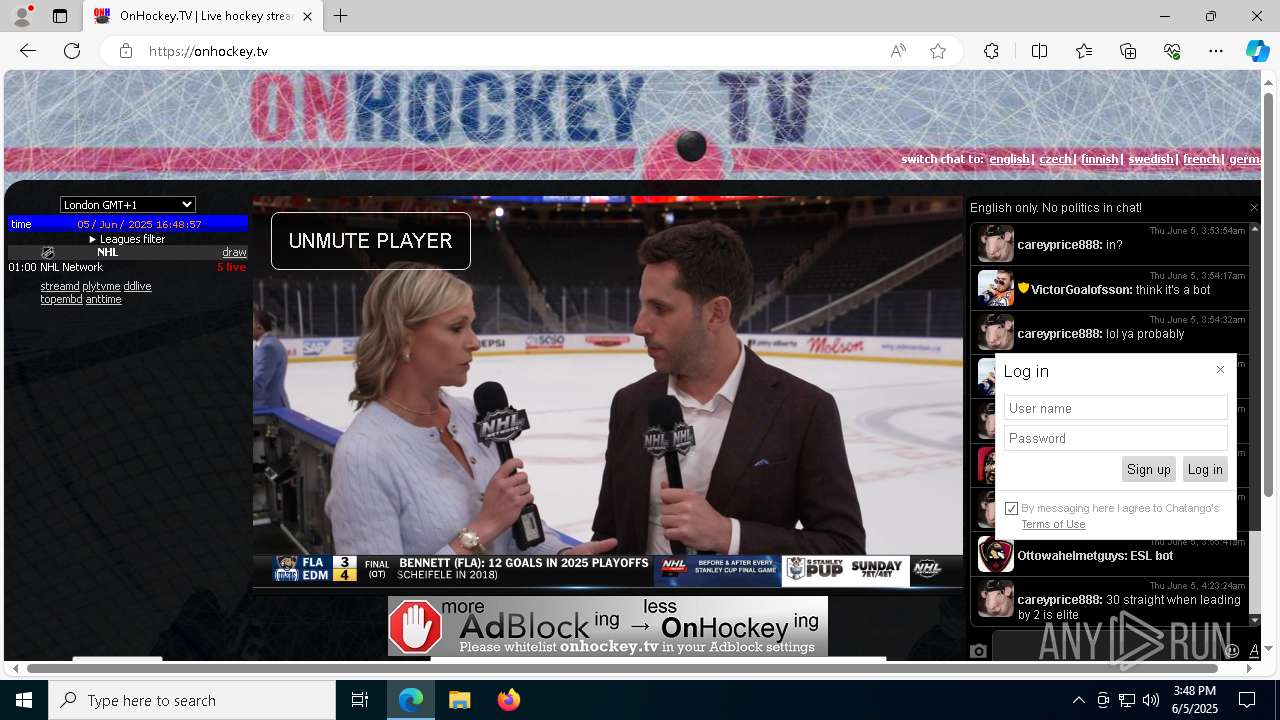
Task: Switch chat to english
Action: [1009, 159]
